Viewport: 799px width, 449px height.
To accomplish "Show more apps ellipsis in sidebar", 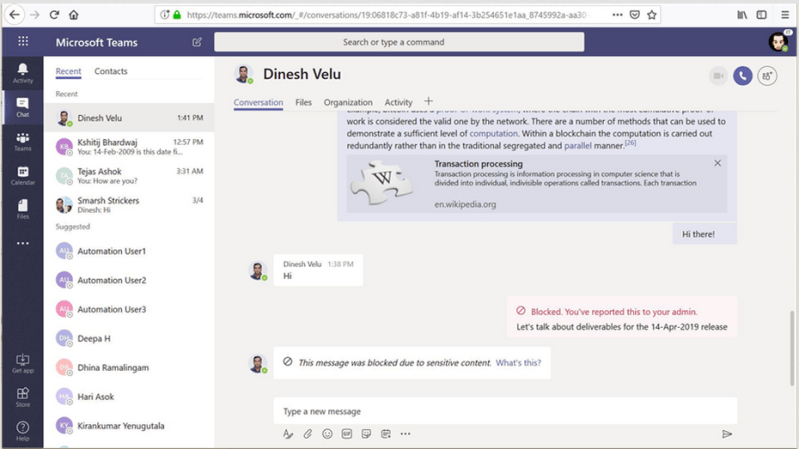I will (x=22, y=244).
